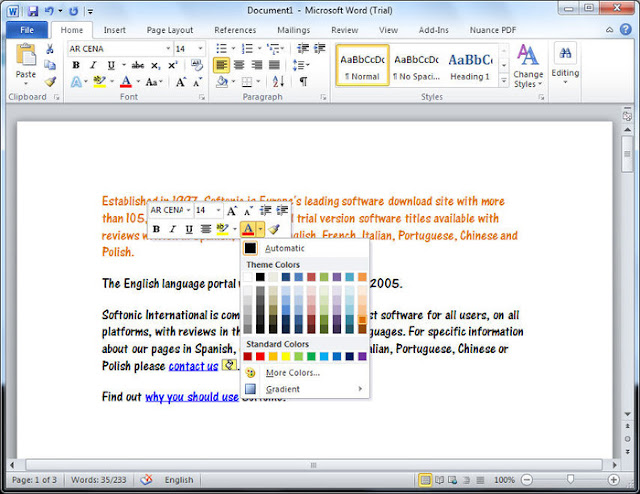Open Word Help question mark icon

tap(626, 29)
